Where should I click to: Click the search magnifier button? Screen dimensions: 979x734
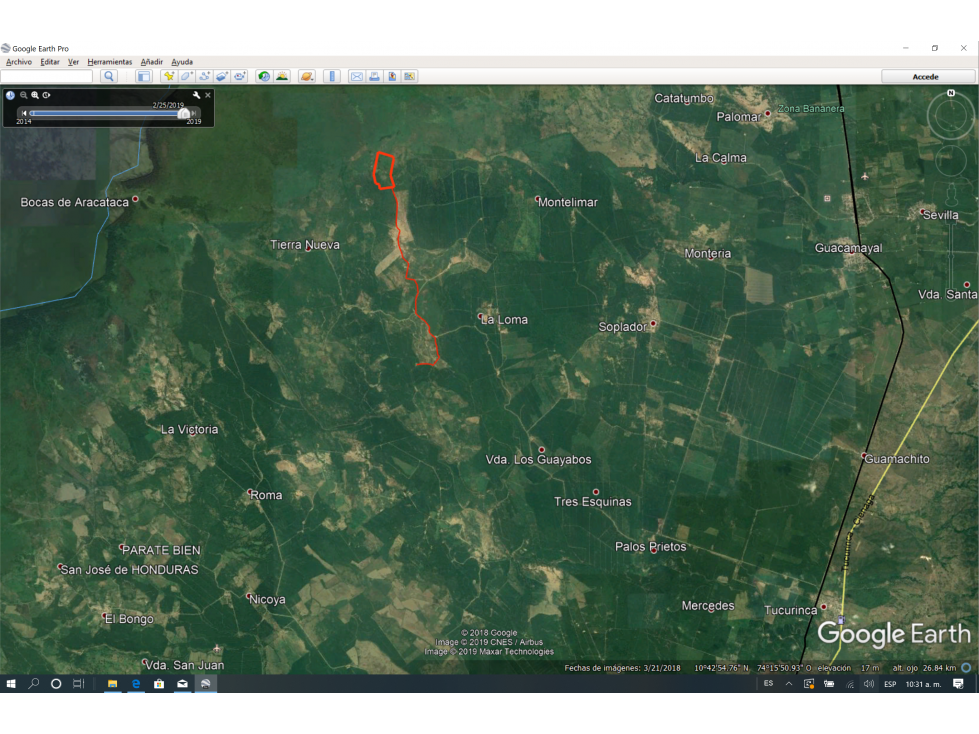point(109,76)
